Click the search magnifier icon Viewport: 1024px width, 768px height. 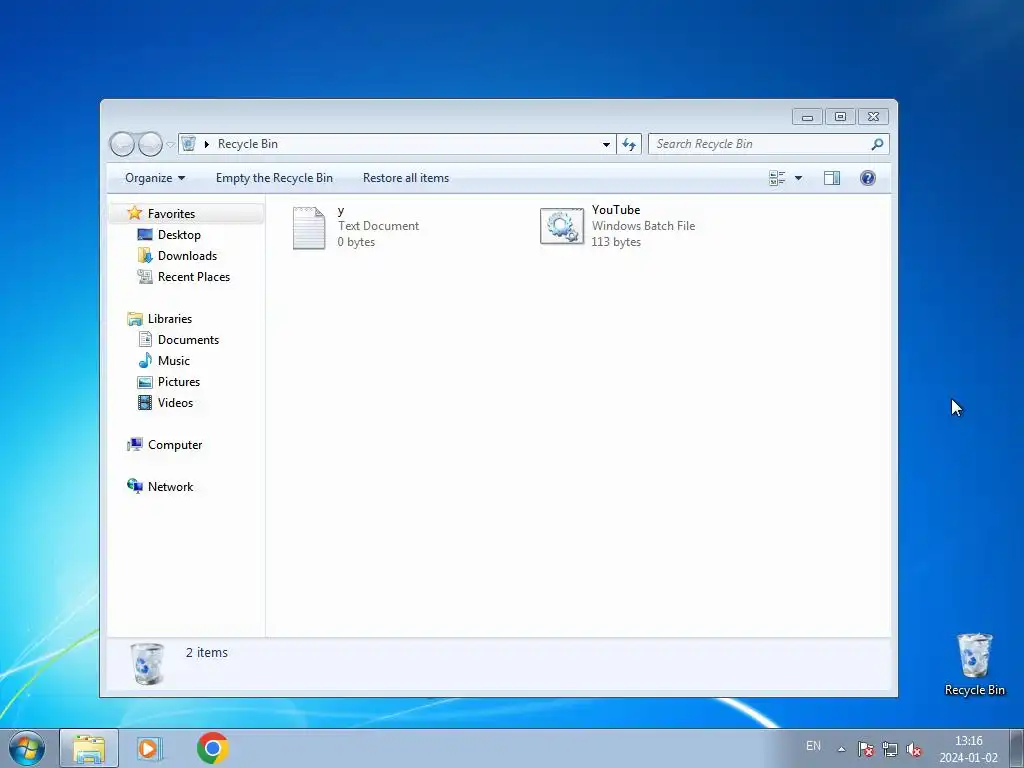click(877, 144)
